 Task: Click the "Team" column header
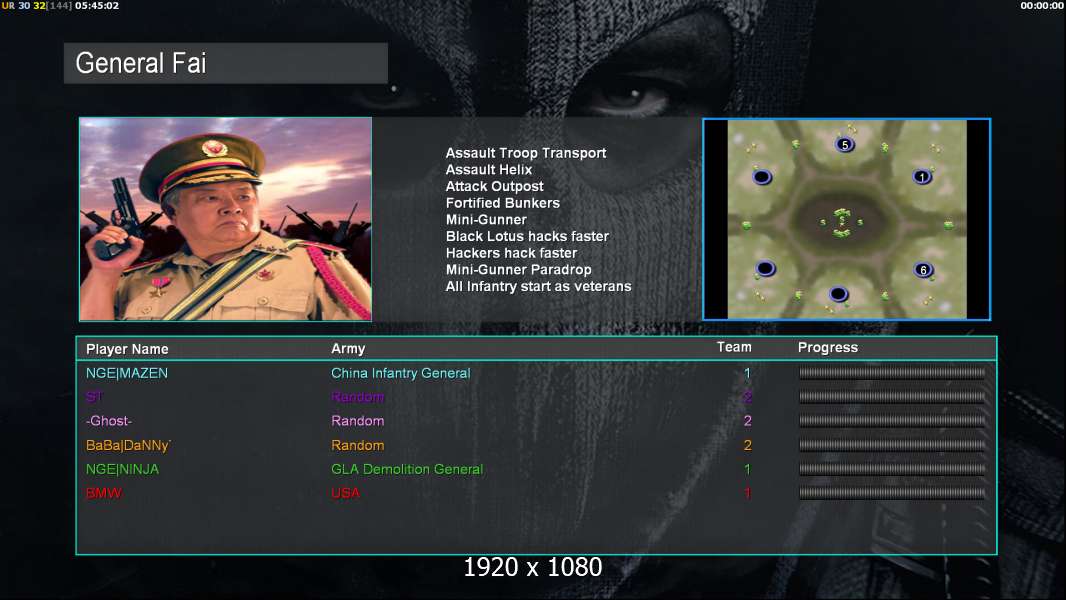(734, 347)
